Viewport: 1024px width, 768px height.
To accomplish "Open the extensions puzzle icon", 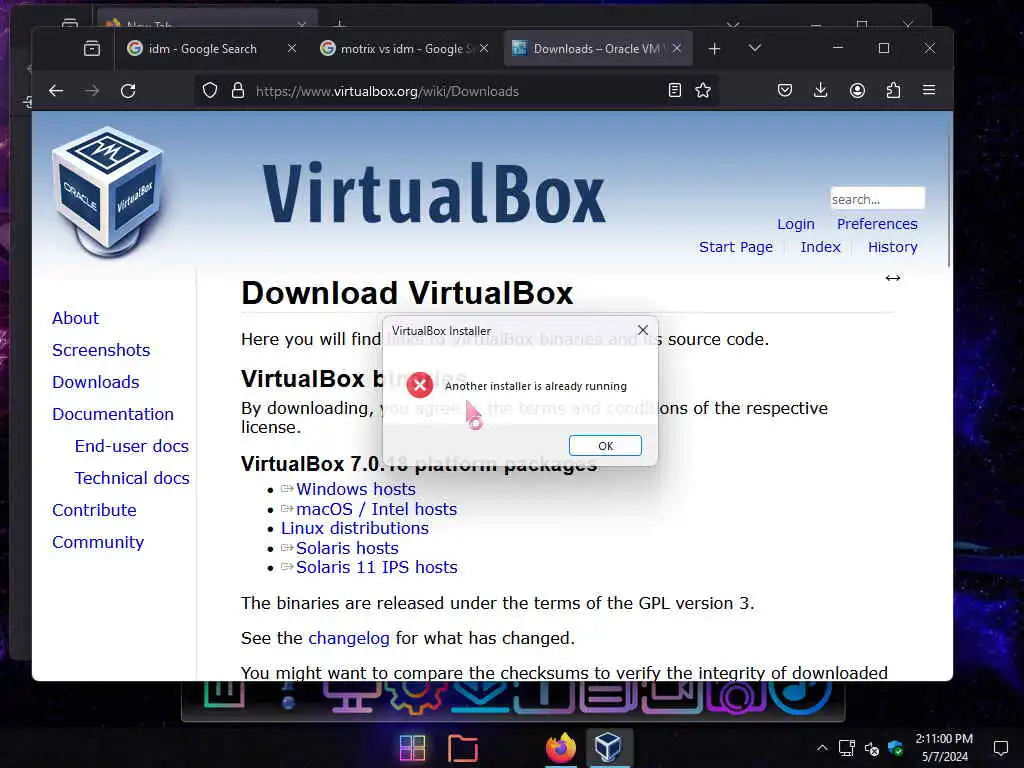I will (893, 91).
